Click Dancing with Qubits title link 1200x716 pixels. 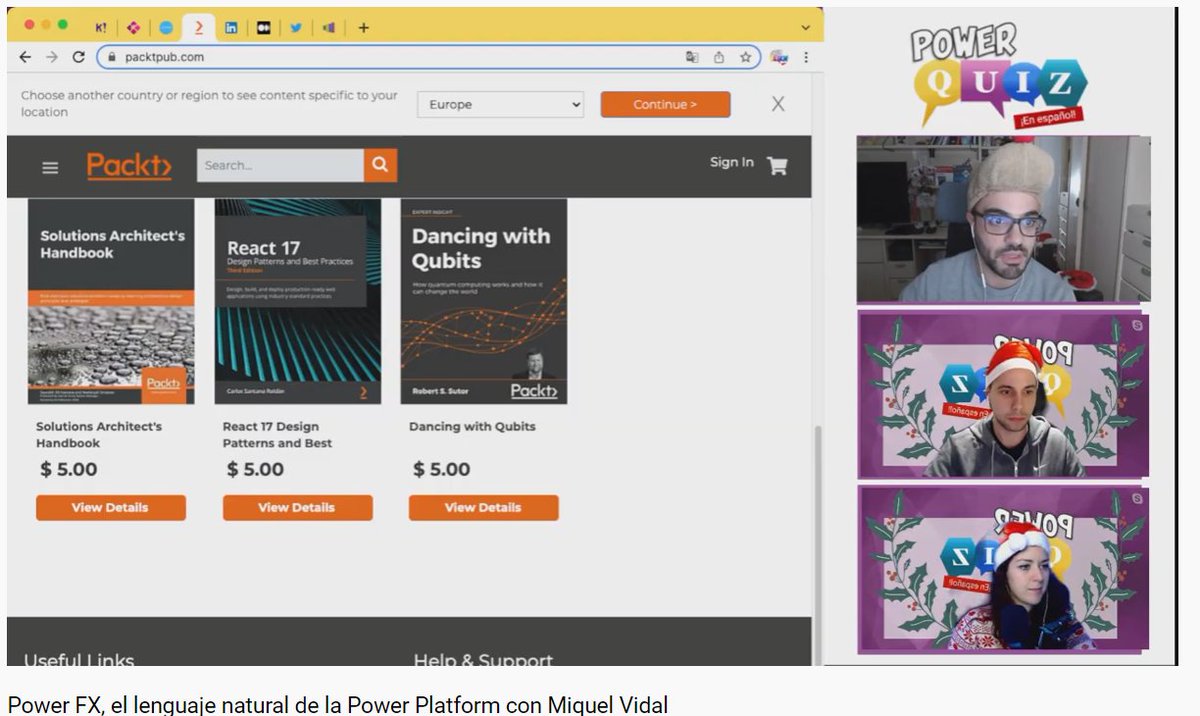pos(472,427)
